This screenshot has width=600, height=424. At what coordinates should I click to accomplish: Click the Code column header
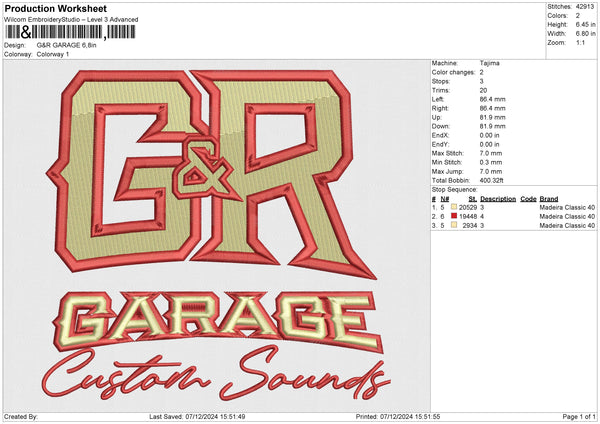click(x=528, y=198)
